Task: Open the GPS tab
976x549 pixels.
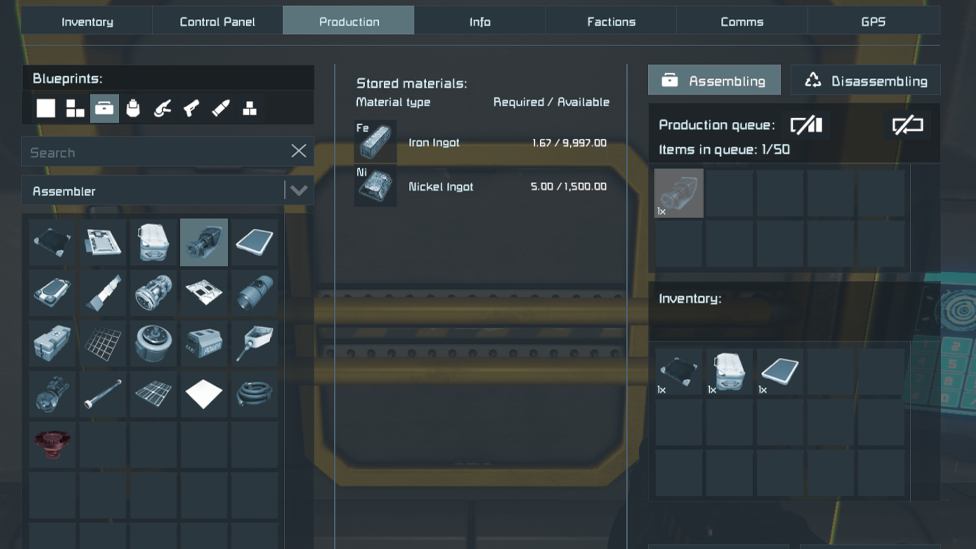Action: pyautogui.click(x=873, y=21)
